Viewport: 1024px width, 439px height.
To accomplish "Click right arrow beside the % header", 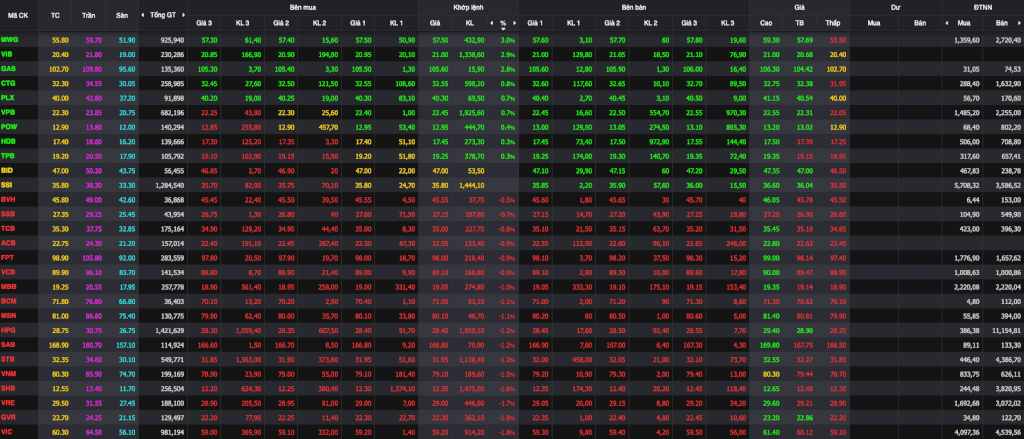I will 515,23.
